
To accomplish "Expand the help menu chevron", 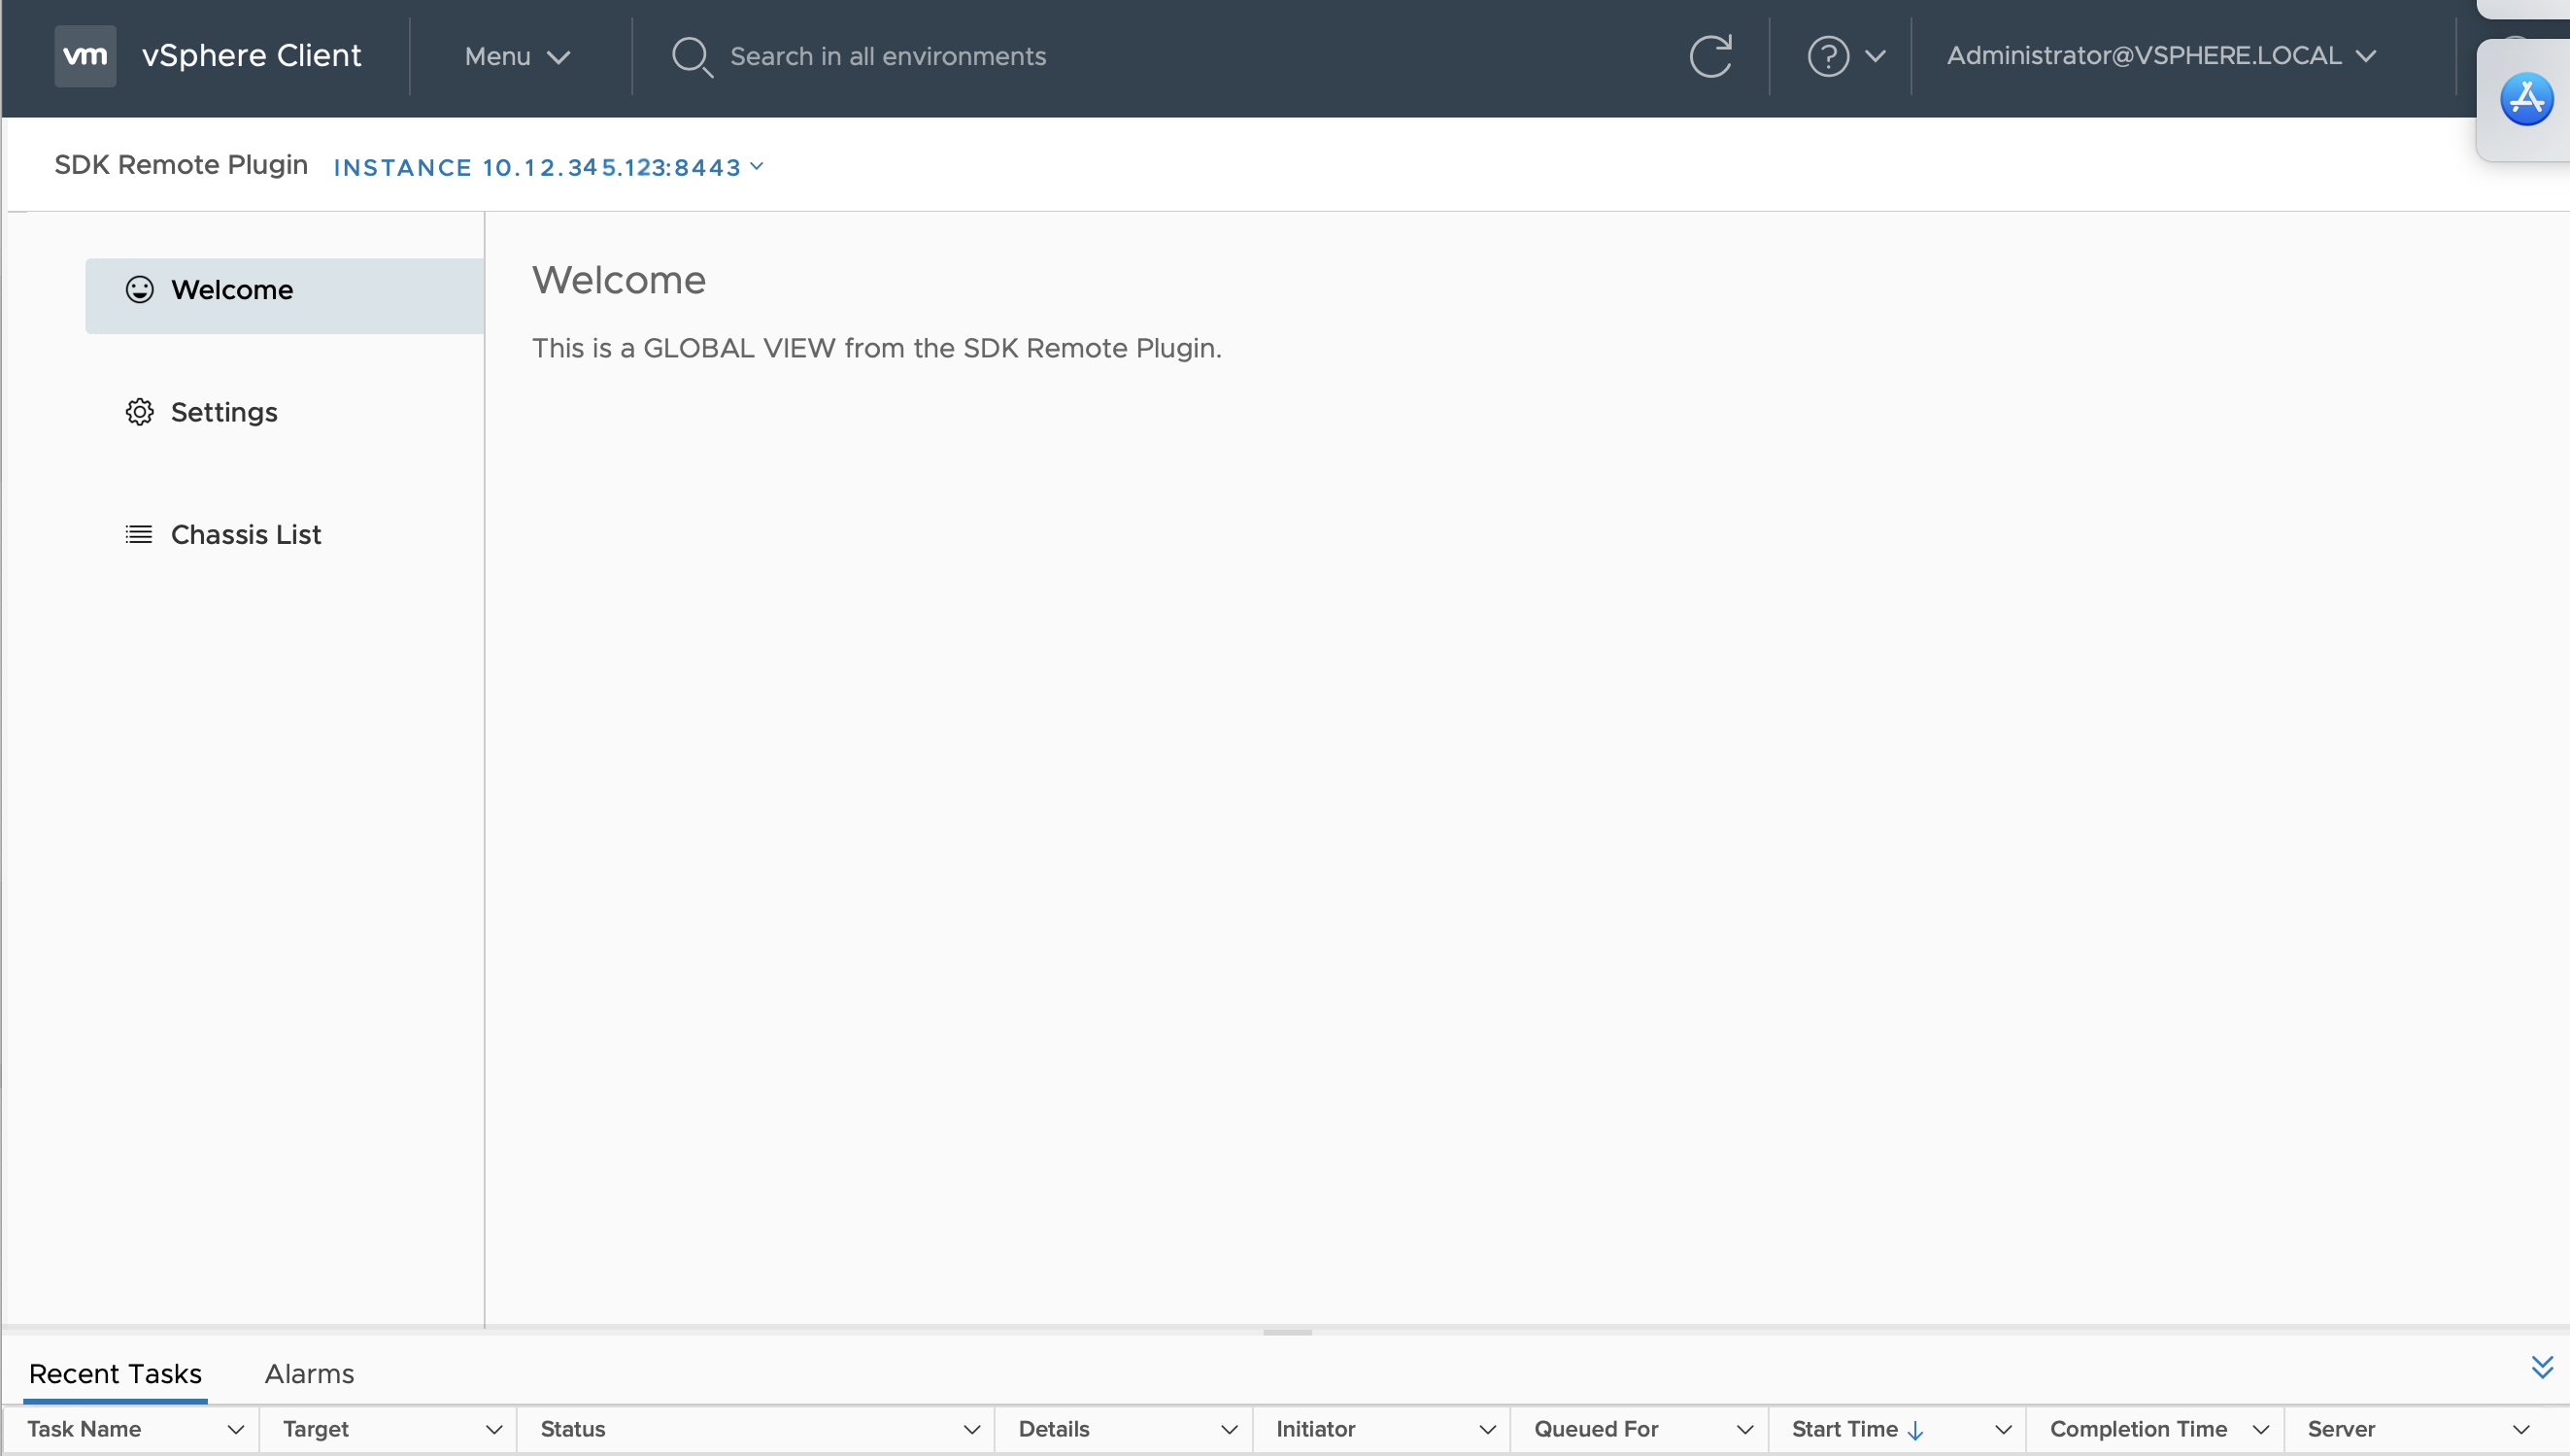I will click(1875, 56).
